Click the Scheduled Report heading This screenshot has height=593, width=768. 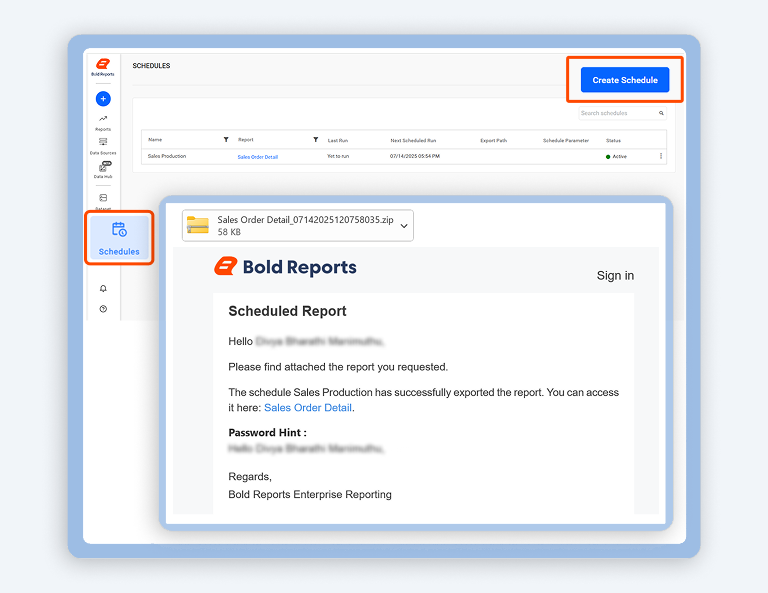[288, 311]
